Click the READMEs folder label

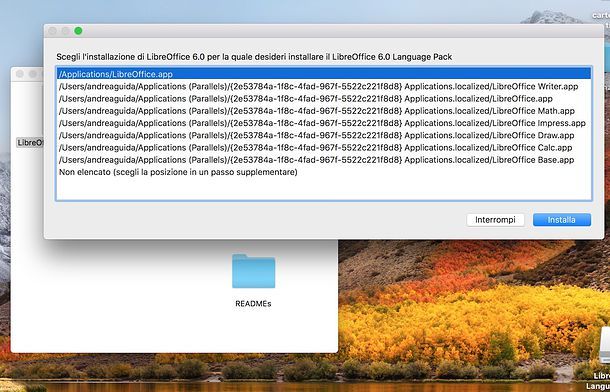coord(253,304)
